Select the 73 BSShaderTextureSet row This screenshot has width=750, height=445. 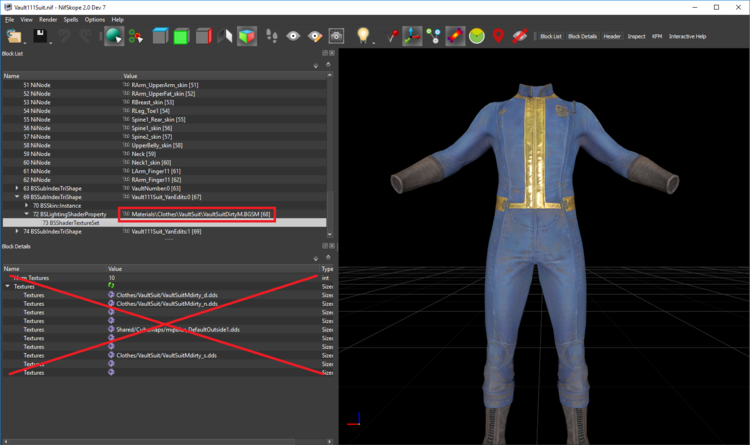pyautogui.click(x=165, y=222)
